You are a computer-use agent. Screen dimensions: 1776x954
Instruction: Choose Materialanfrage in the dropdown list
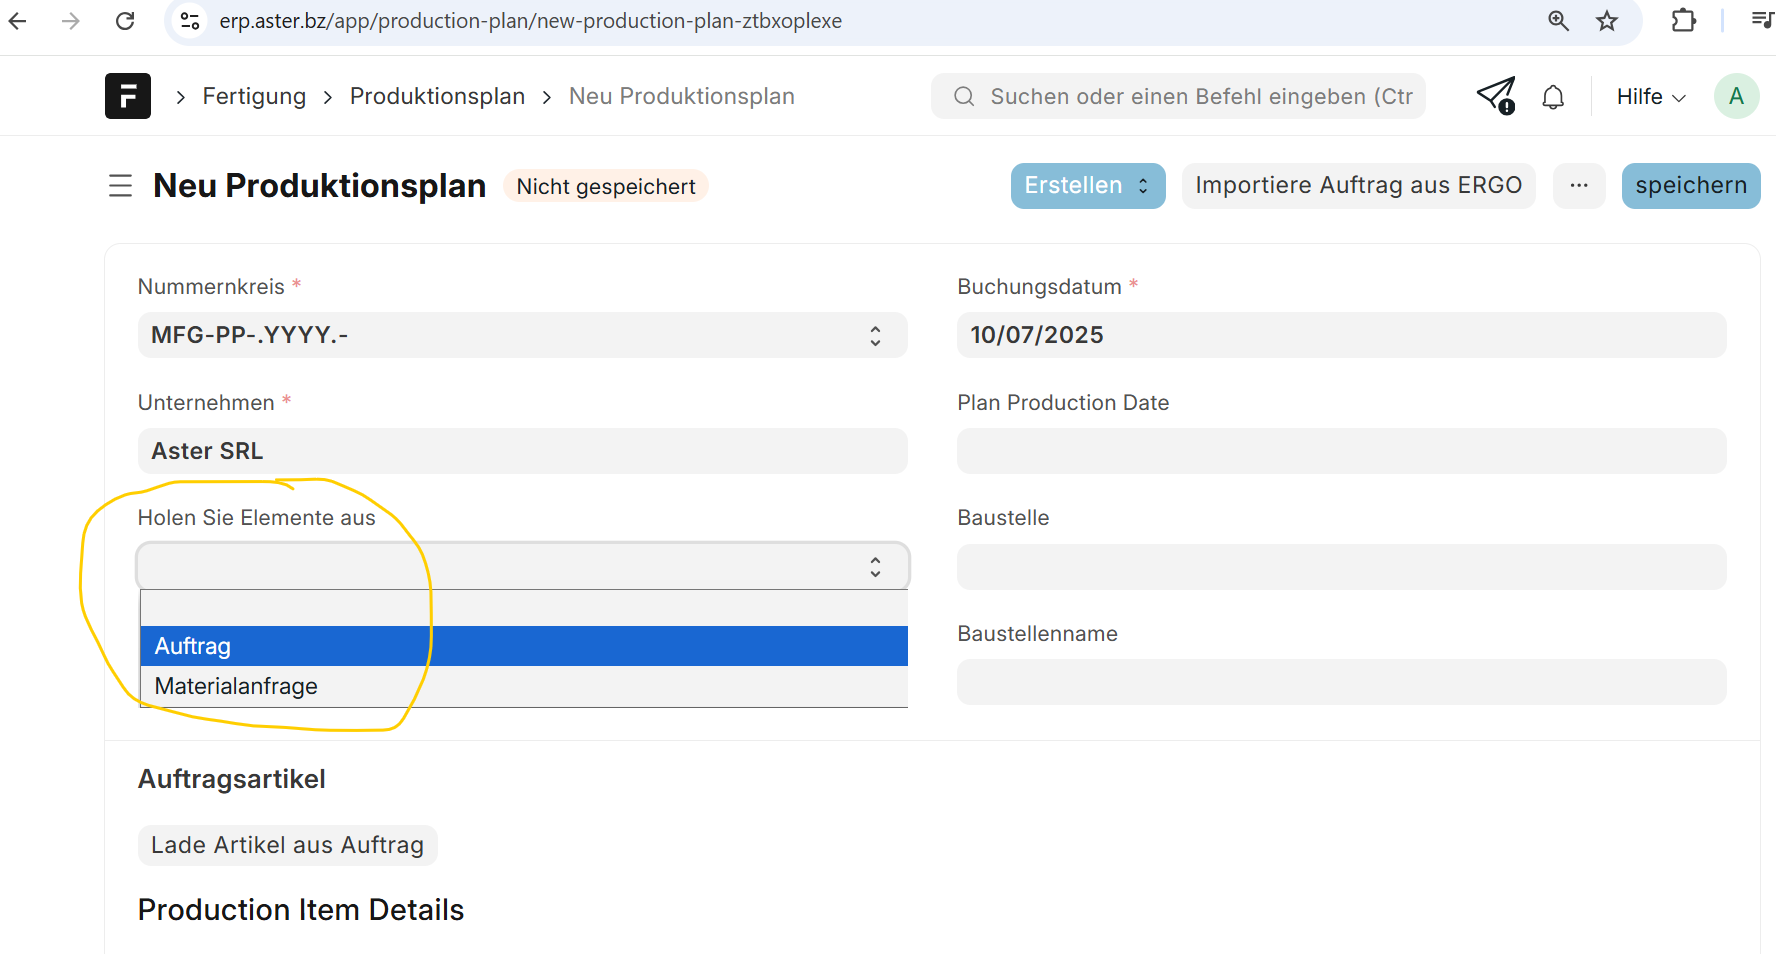pos(523,686)
